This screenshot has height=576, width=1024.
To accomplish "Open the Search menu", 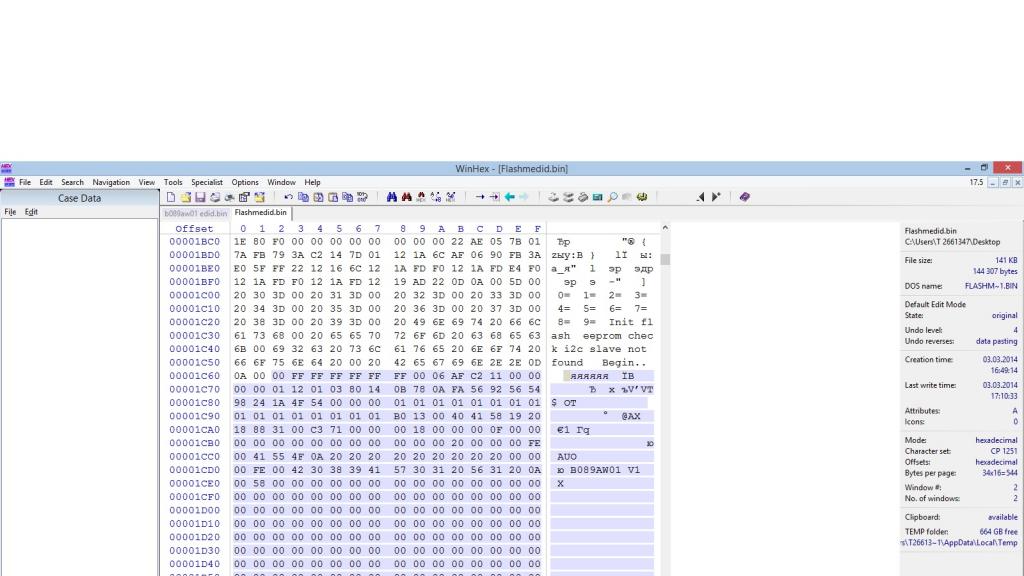I will point(72,182).
